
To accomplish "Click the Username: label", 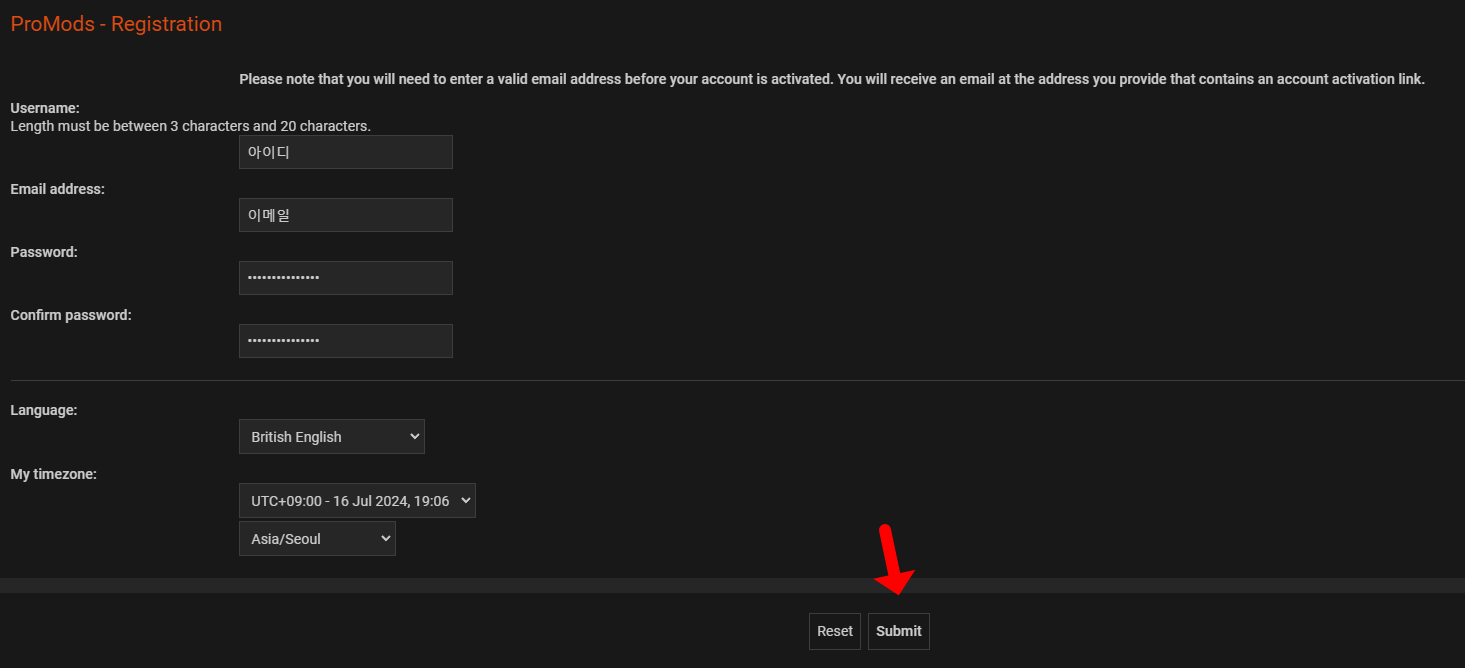I will pos(45,108).
